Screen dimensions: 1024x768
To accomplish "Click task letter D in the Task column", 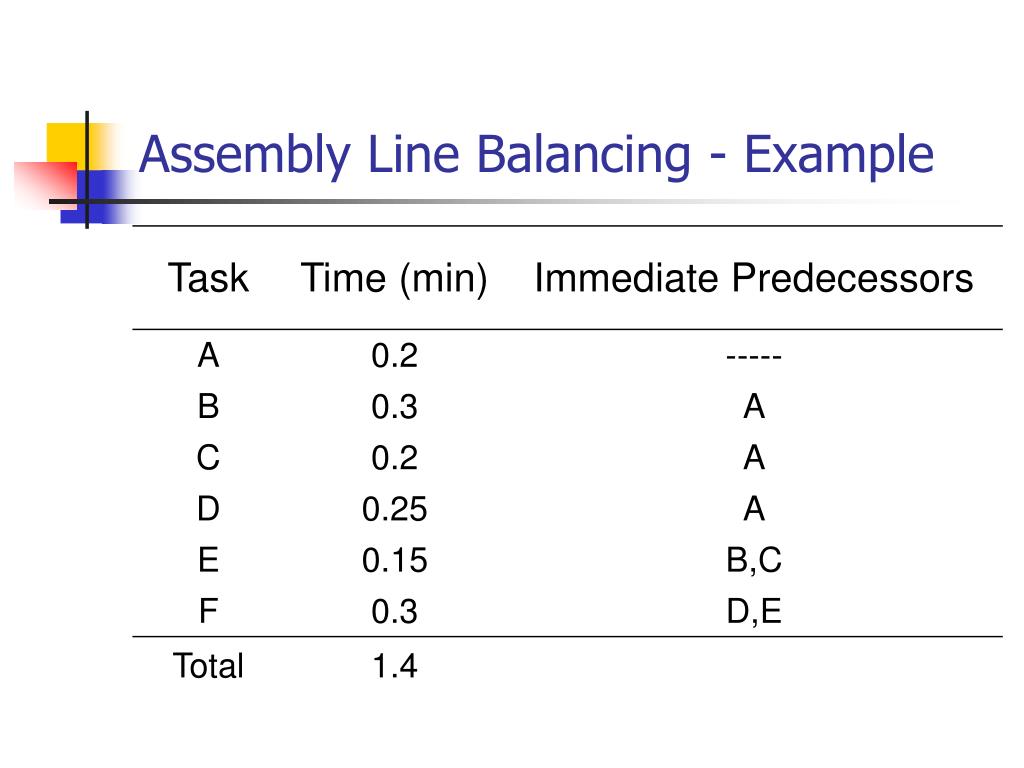I will click(x=208, y=510).
